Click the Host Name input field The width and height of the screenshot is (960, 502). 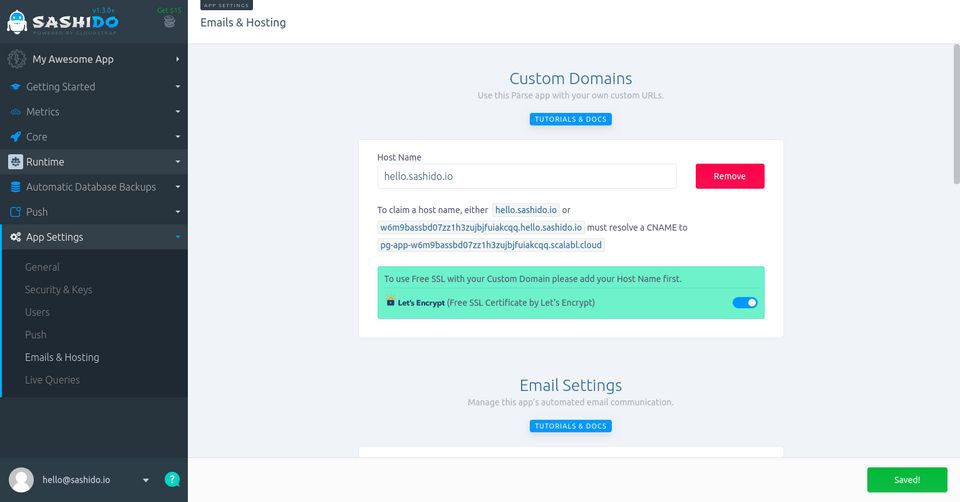[x=527, y=176]
